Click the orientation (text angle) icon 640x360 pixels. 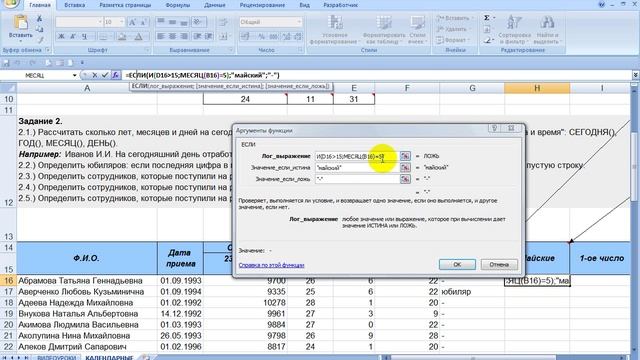pyautogui.click(x=197, y=22)
